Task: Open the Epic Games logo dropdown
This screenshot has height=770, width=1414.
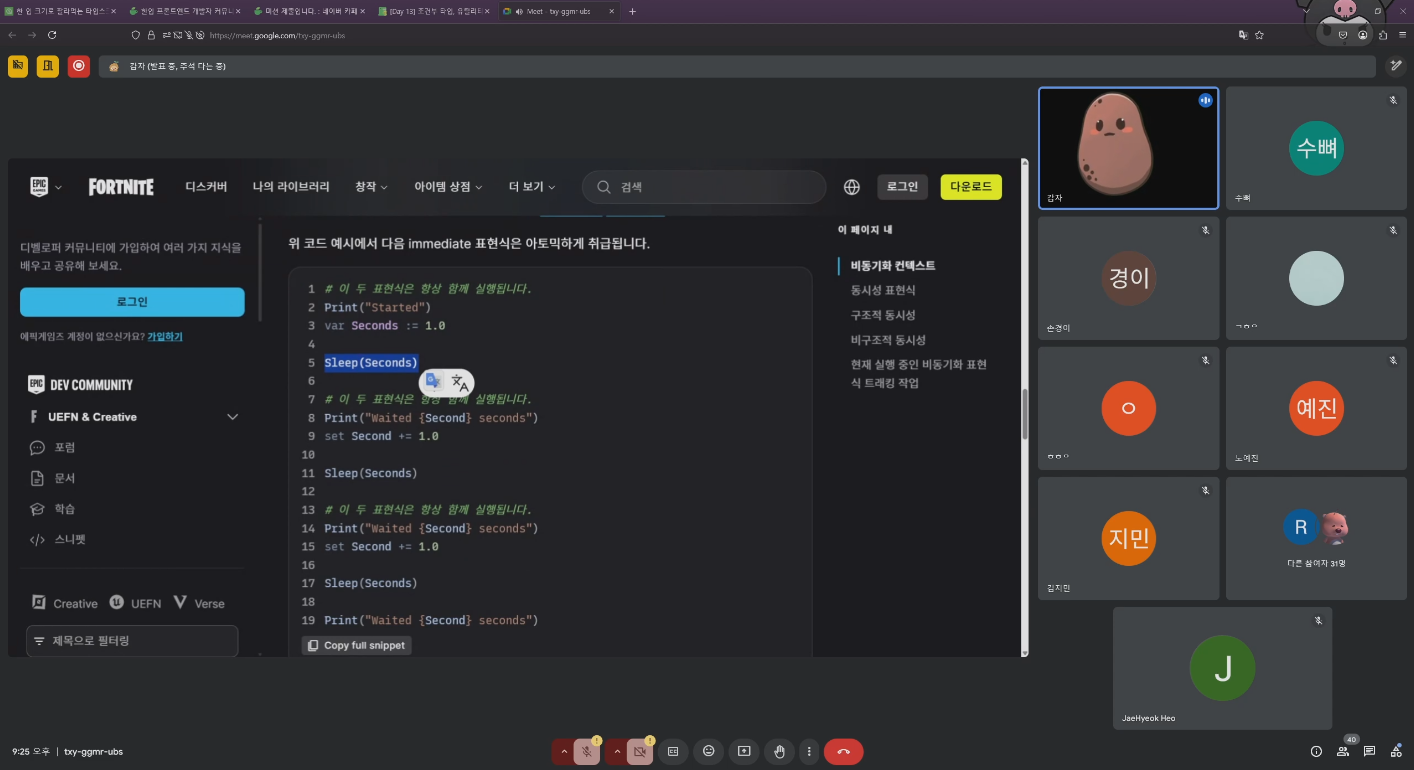Action: click(45, 187)
